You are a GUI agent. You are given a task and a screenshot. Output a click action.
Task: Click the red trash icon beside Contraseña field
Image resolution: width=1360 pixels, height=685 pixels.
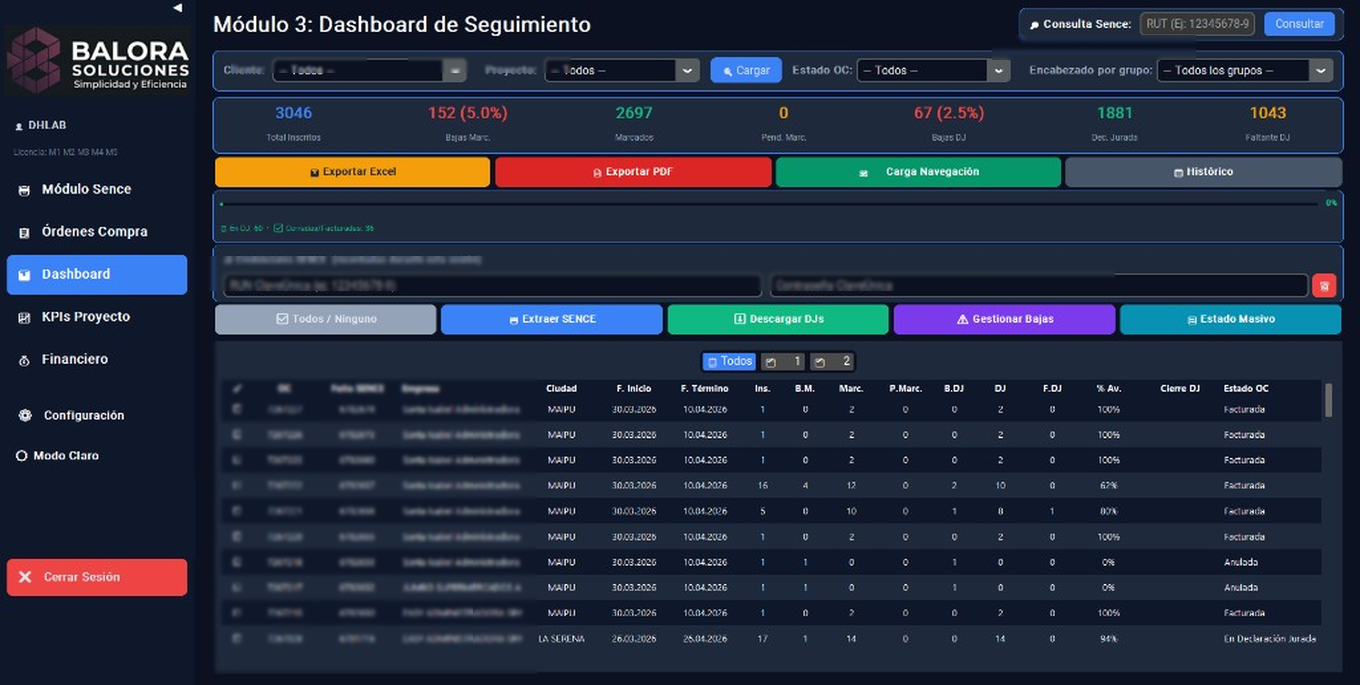tap(1323, 286)
